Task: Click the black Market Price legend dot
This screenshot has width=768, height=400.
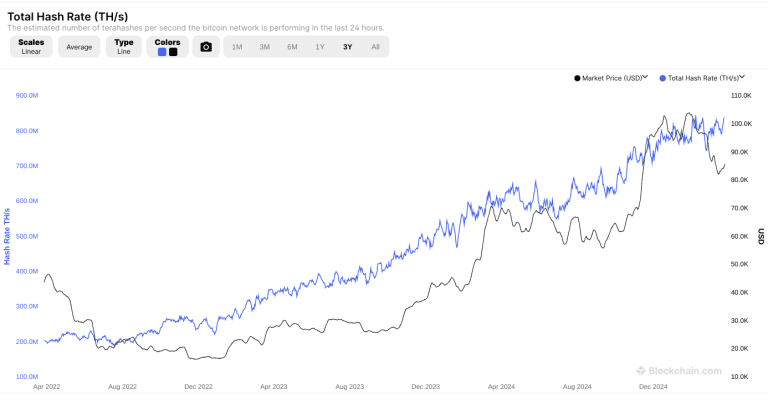Action: (x=577, y=77)
